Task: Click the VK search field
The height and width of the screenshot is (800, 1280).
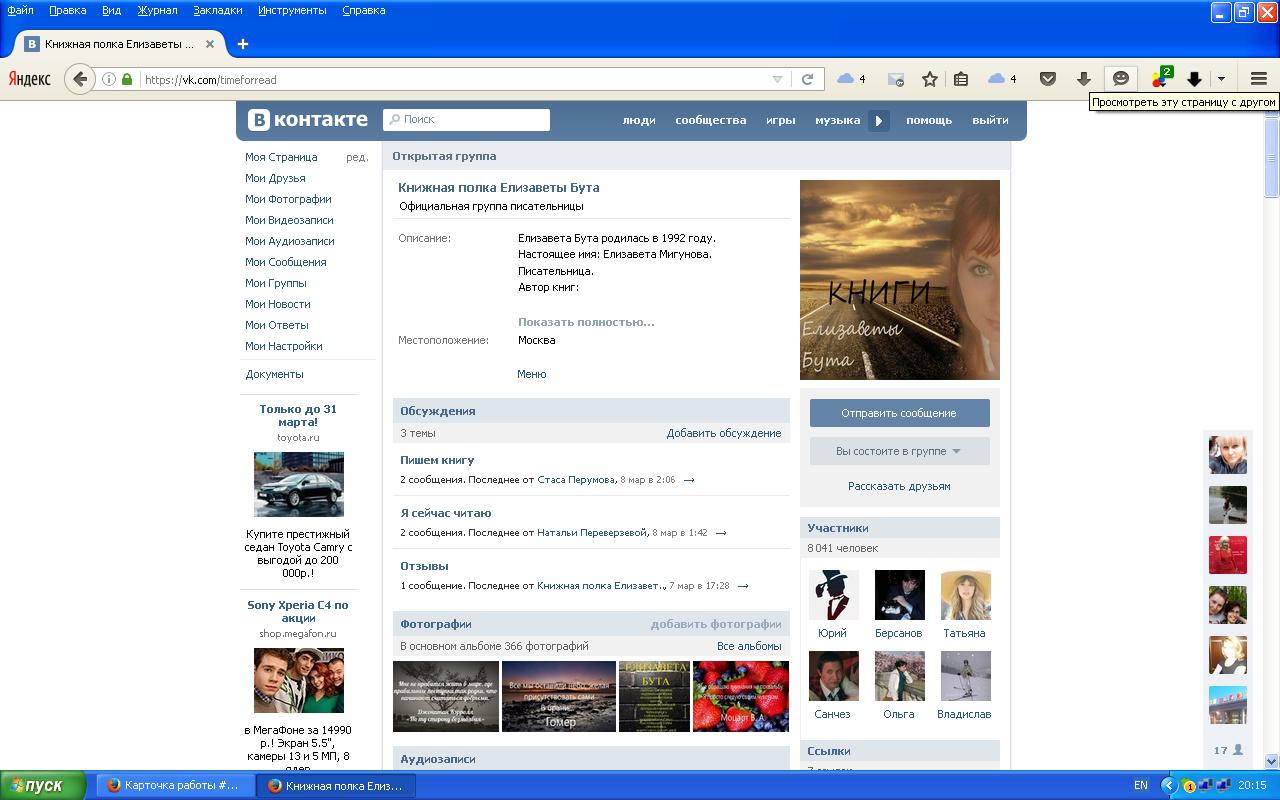Action: click(467, 119)
